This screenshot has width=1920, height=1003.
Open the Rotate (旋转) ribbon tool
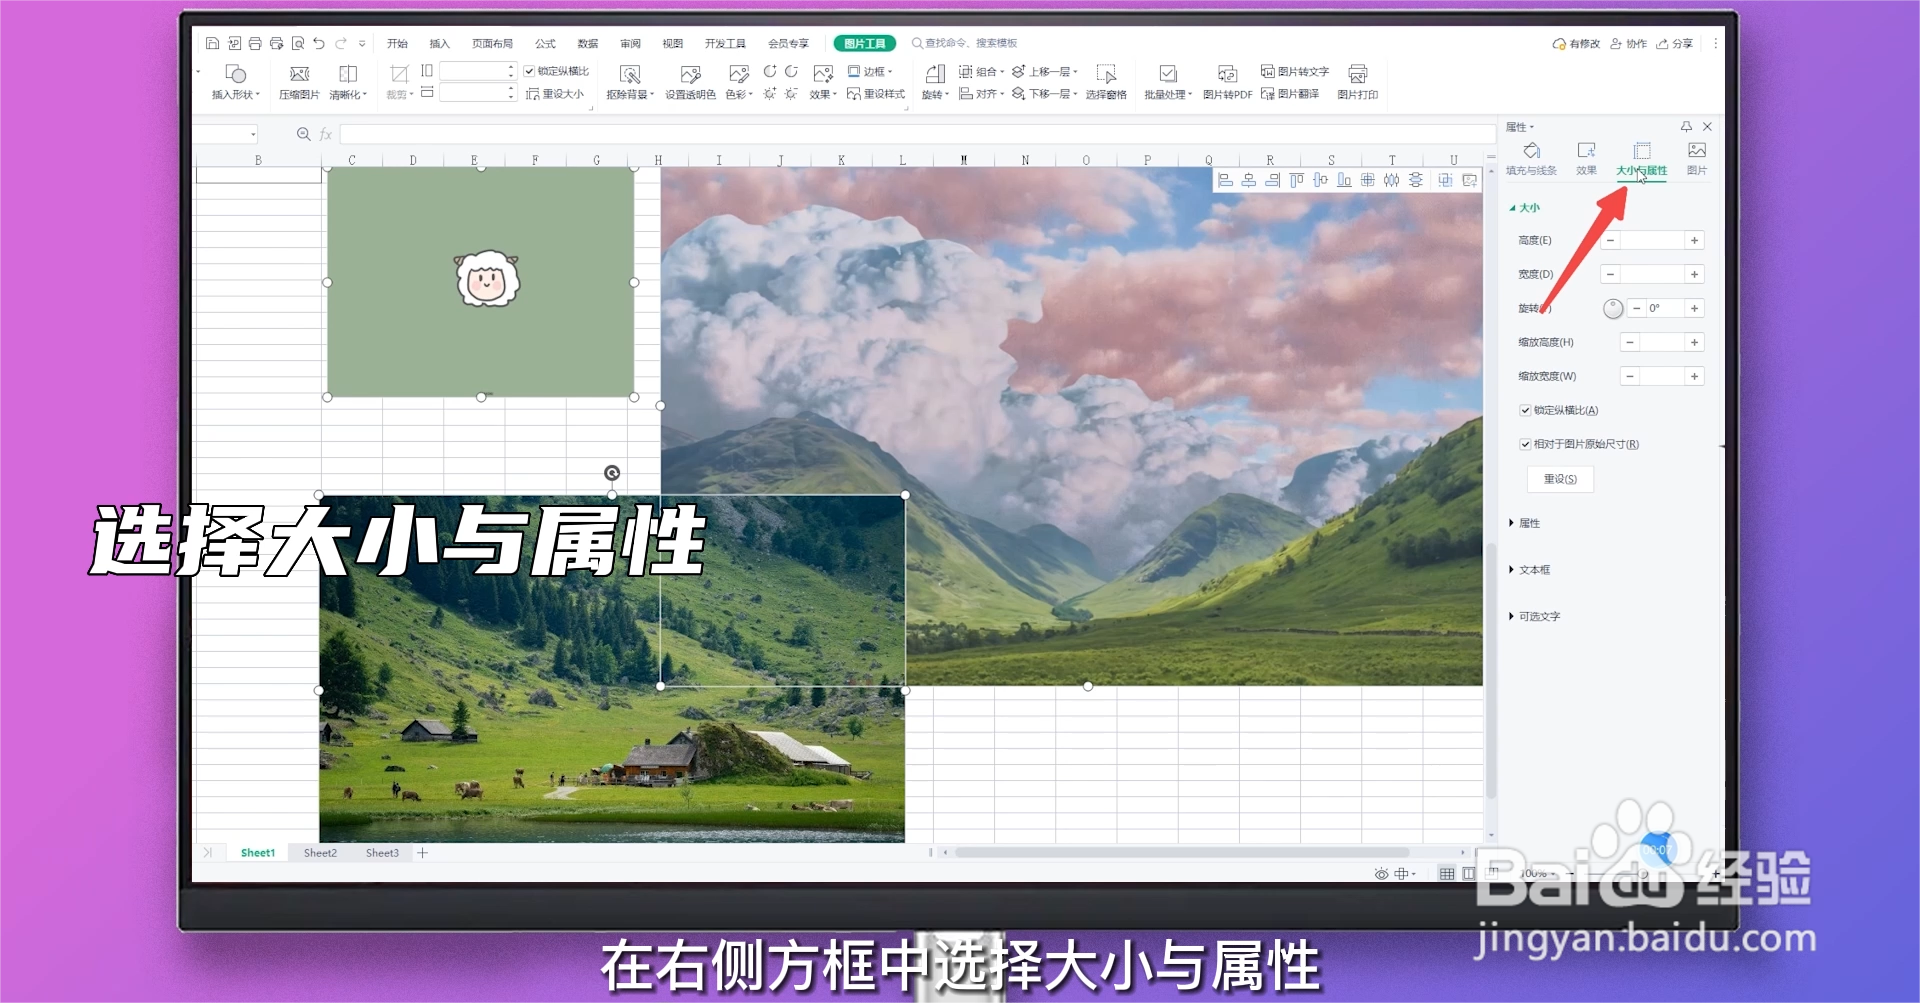pyautogui.click(x=935, y=82)
